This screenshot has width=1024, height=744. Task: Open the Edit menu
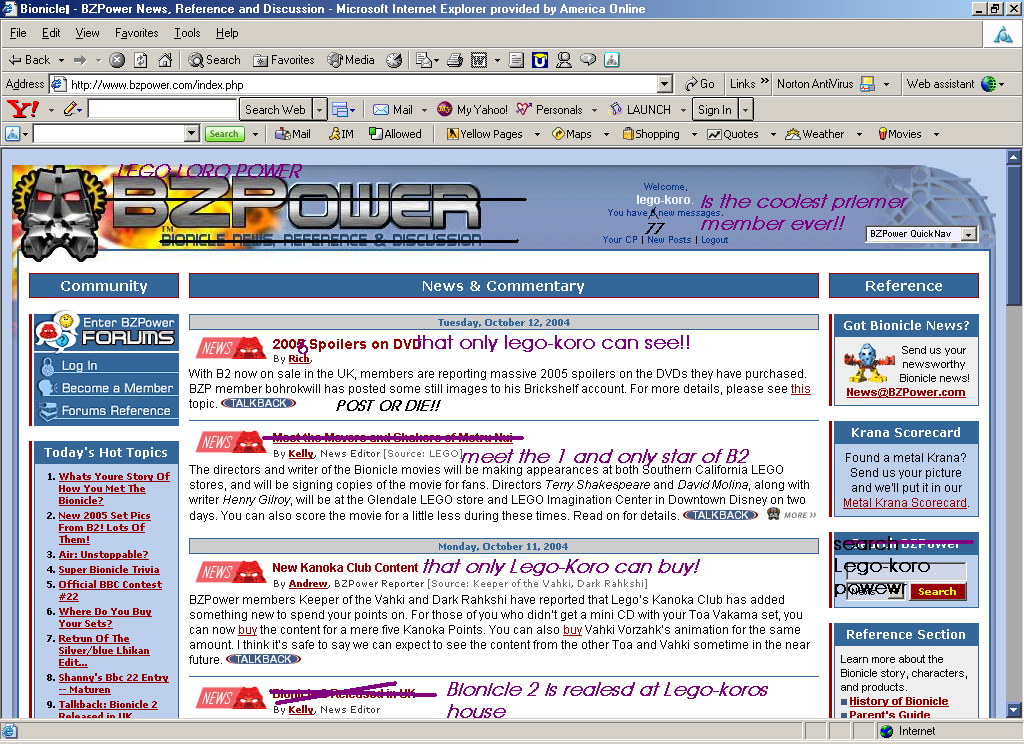[x=51, y=33]
